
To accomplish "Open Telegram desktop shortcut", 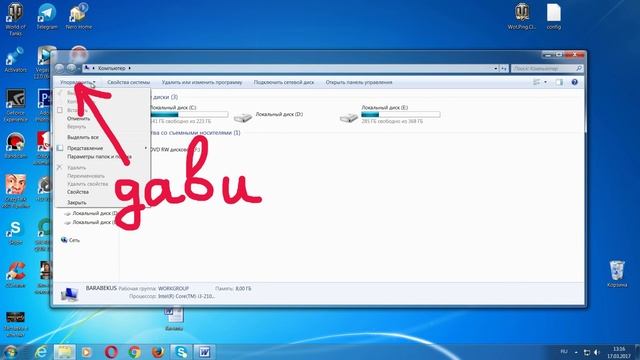I will pyautogui.click(x=47, y=16).
